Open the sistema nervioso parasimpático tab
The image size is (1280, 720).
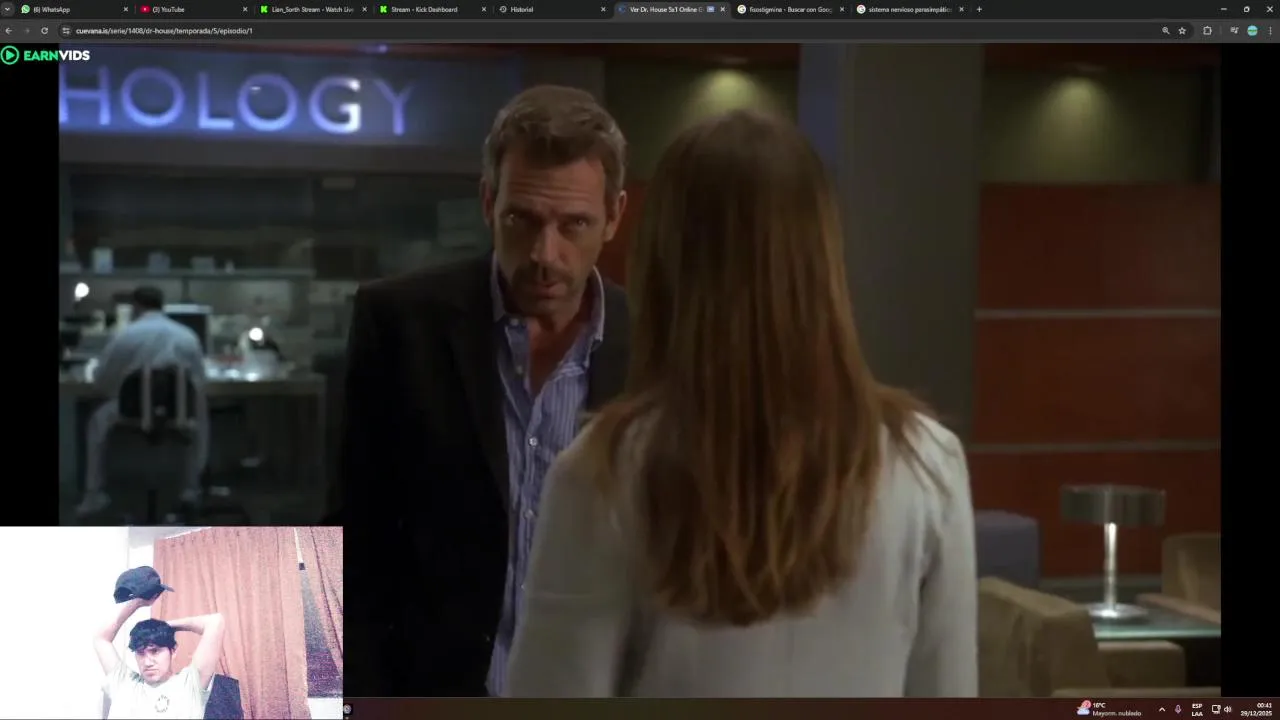909,9
